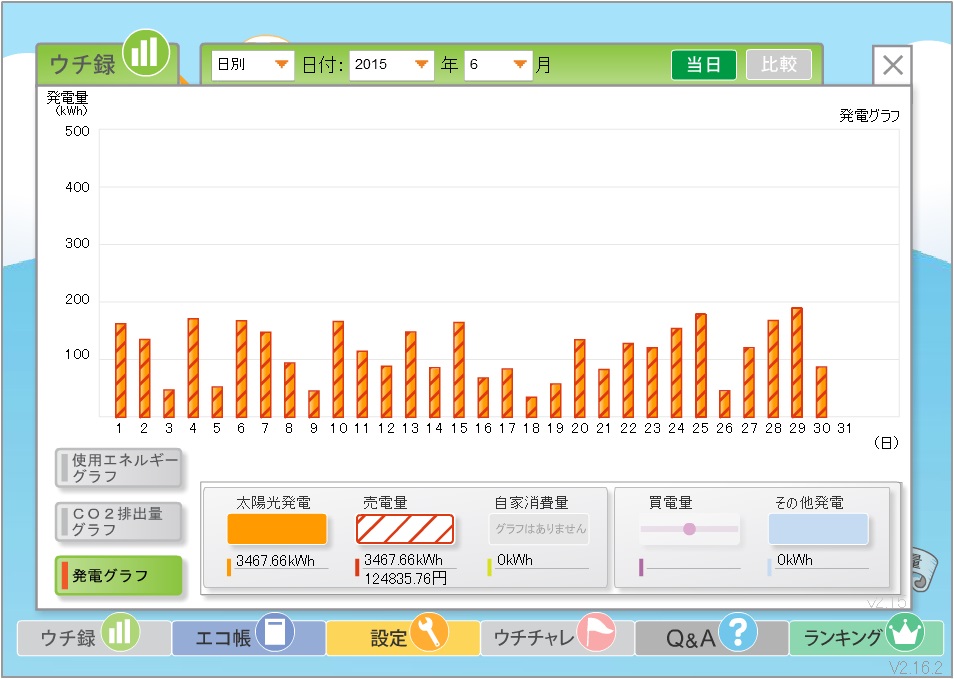Go to ウチチャレ flag tab
Screen dimensions: 954x679
(557, 637)
